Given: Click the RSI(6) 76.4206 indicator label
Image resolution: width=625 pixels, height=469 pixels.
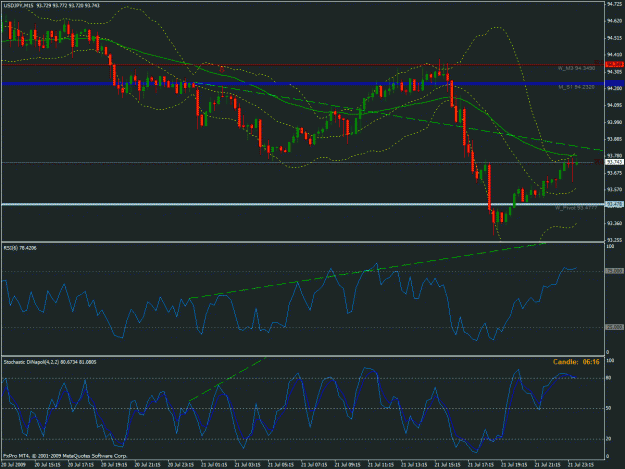Looking at the screenshot, I should pos(20,248).
